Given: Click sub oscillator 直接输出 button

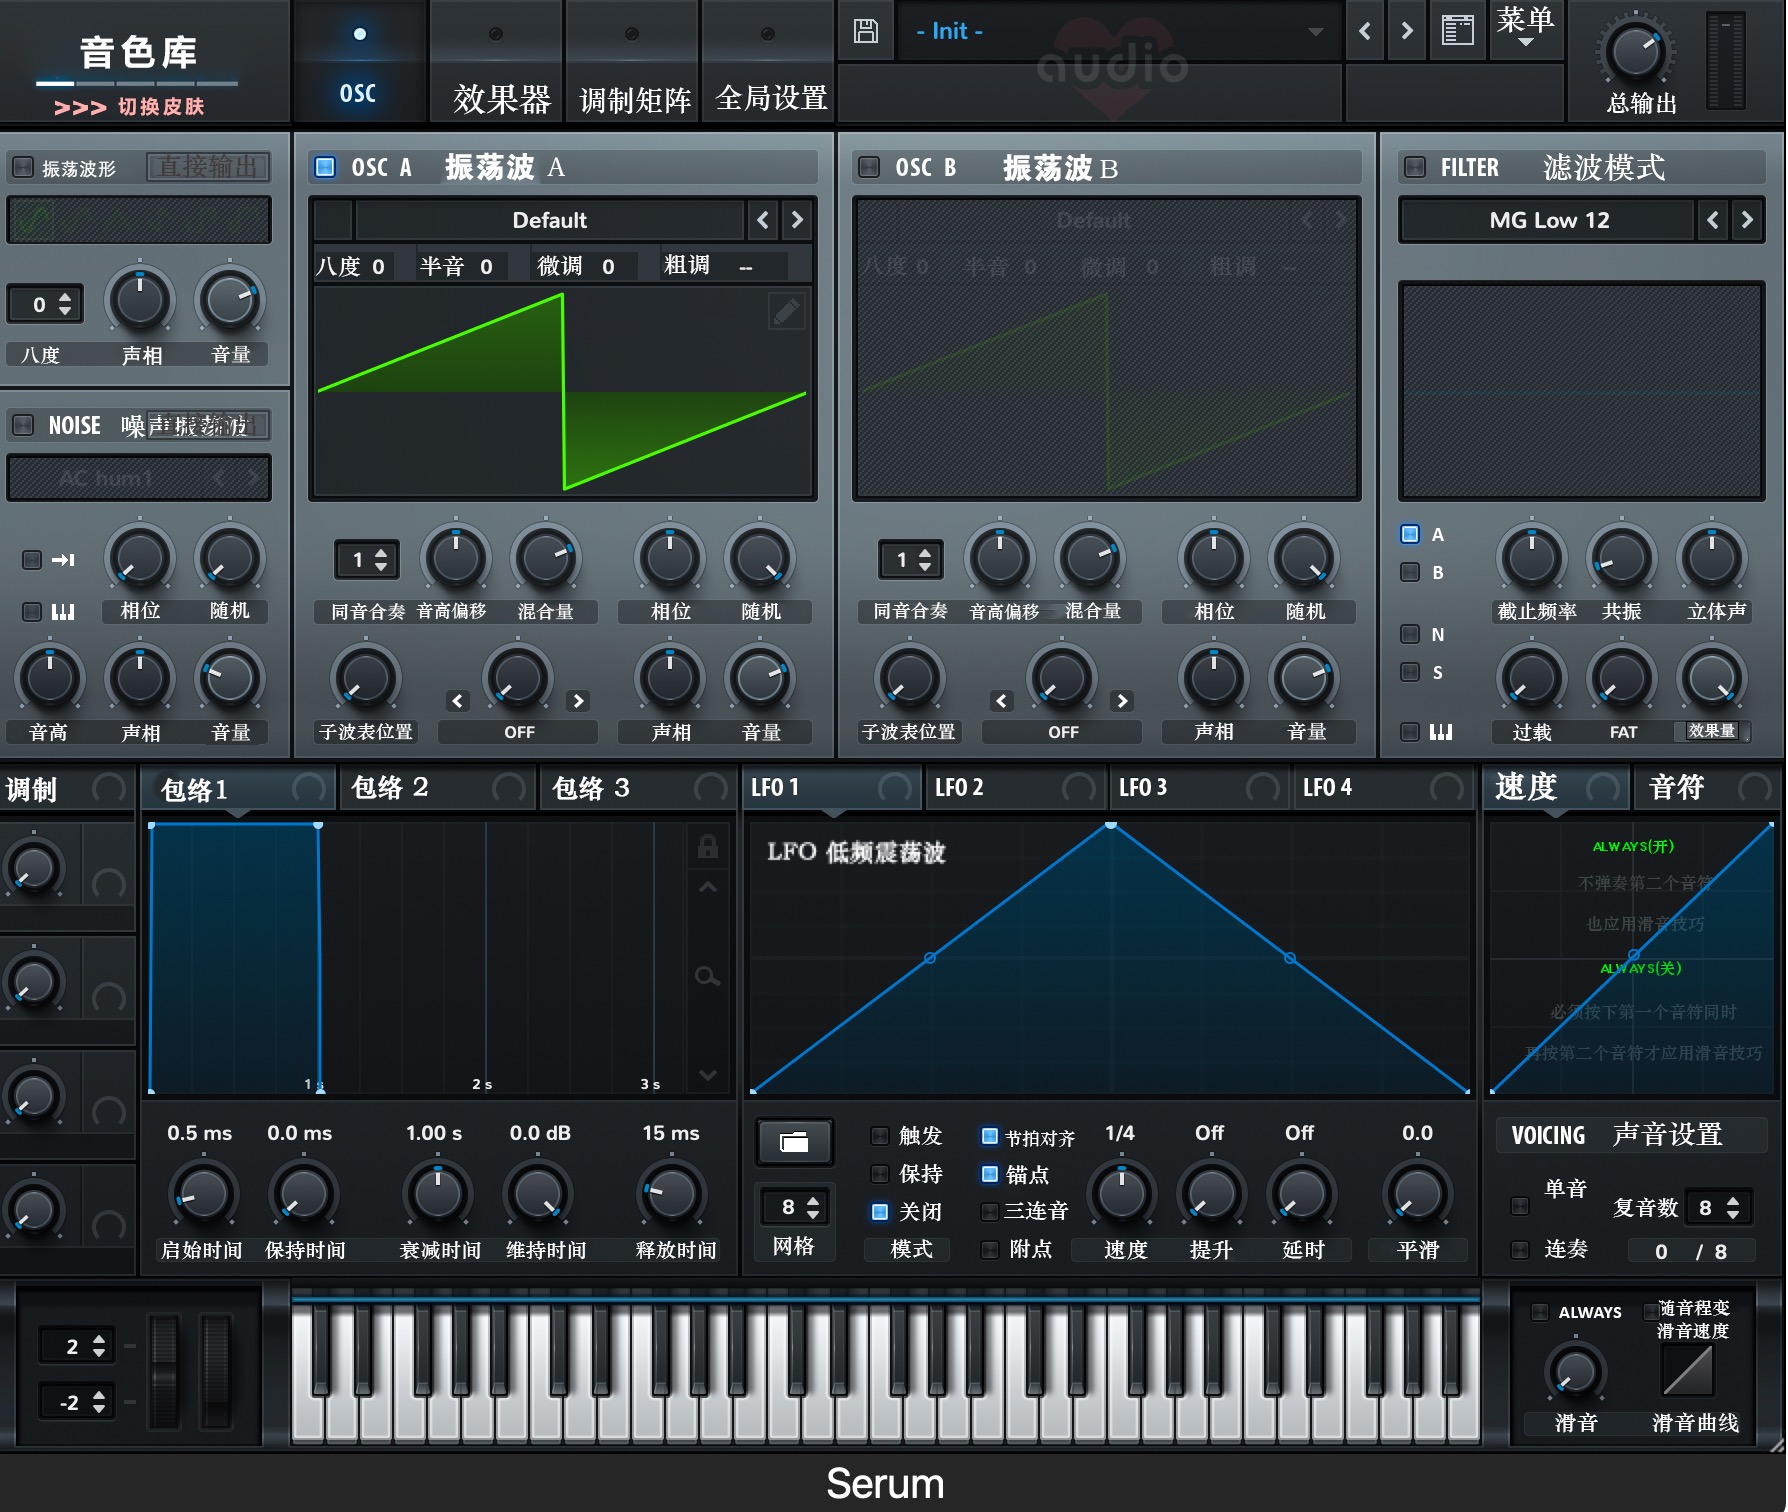Looking at the screenshot, I should pos(208,166).
